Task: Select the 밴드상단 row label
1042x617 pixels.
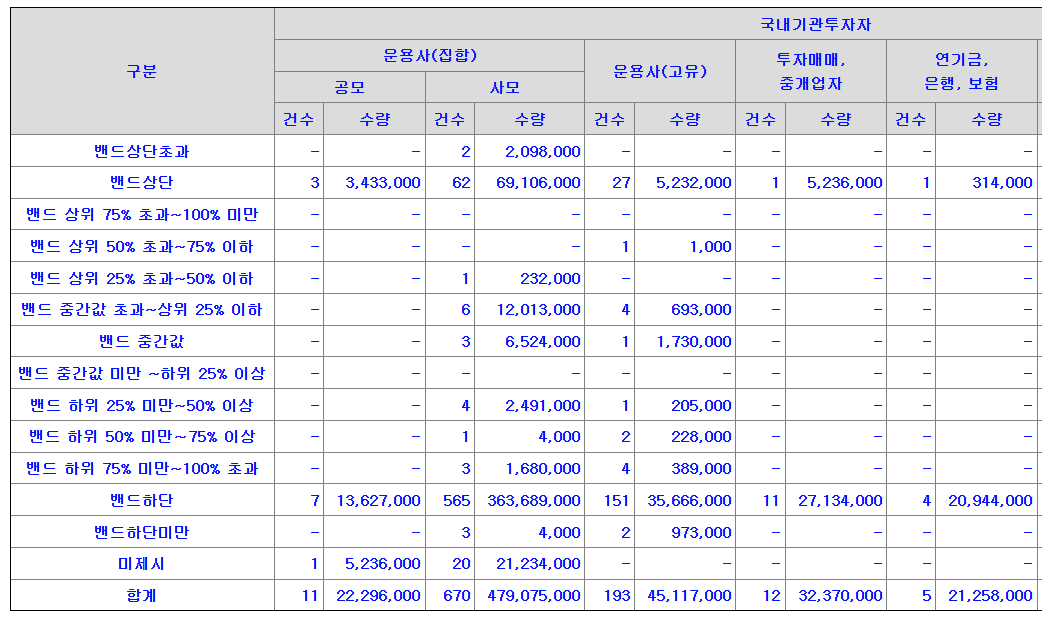Action: pos(142,182)
